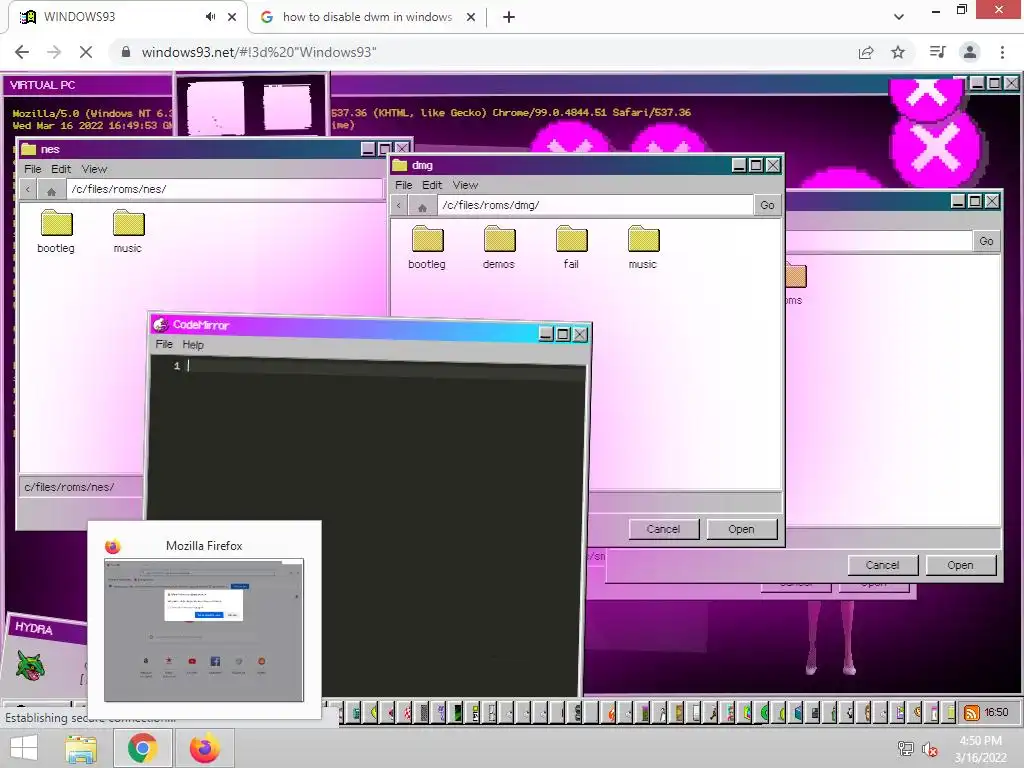Open Edit menu in the dmg window
Screen dimensions: 1024x768
tap(432, 185)
